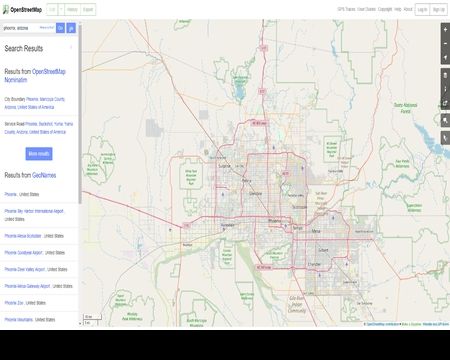Click the Surprise city label

click(224, 166)
